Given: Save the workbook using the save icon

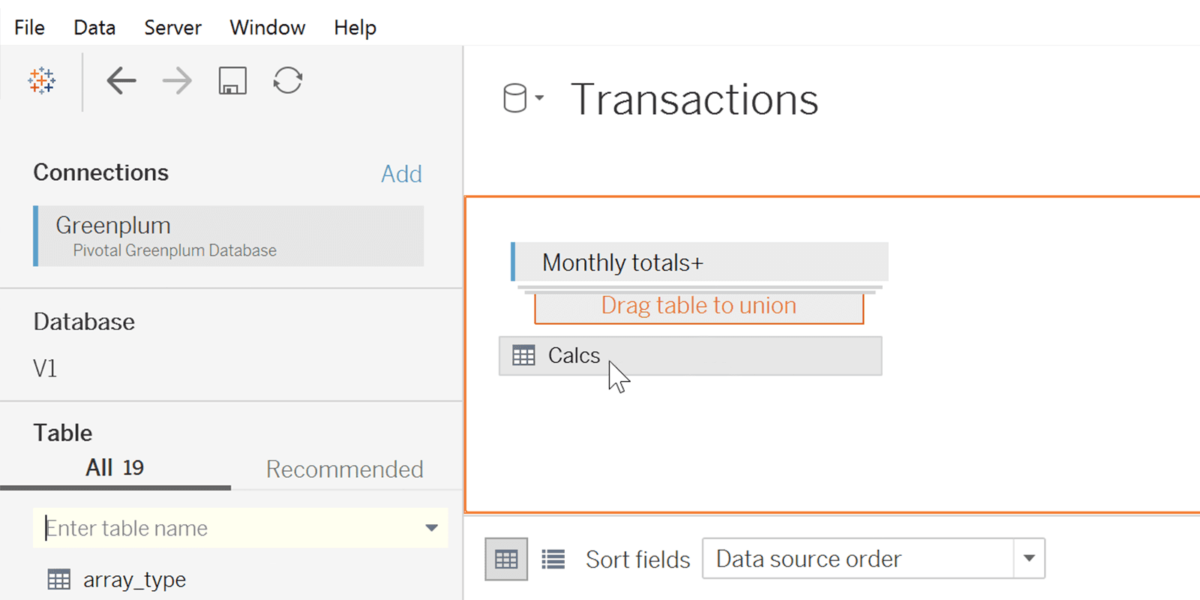Looking at the screenshot, I should pos(232,81).
